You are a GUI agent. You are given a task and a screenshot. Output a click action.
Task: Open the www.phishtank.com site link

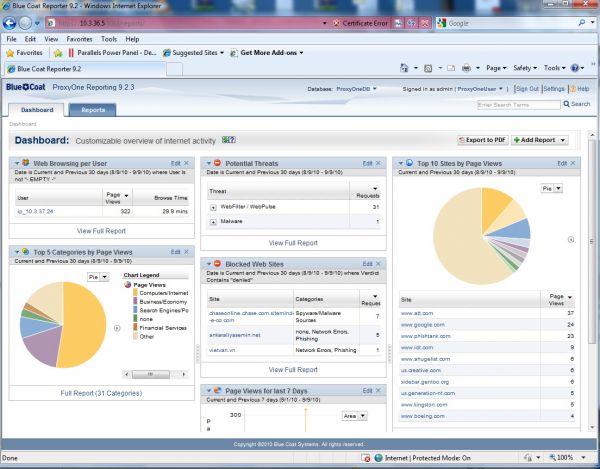[426, 336]
